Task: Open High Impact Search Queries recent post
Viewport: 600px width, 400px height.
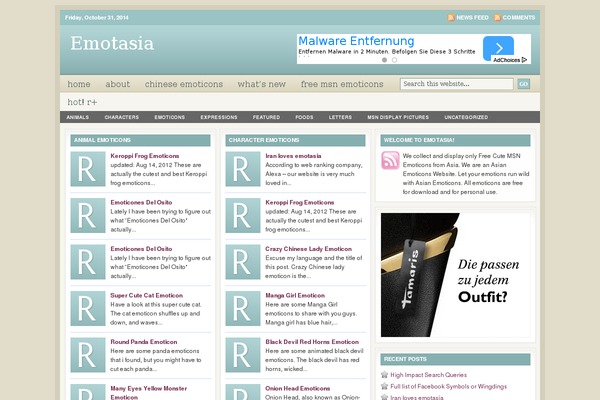Action: coord(429,375)
